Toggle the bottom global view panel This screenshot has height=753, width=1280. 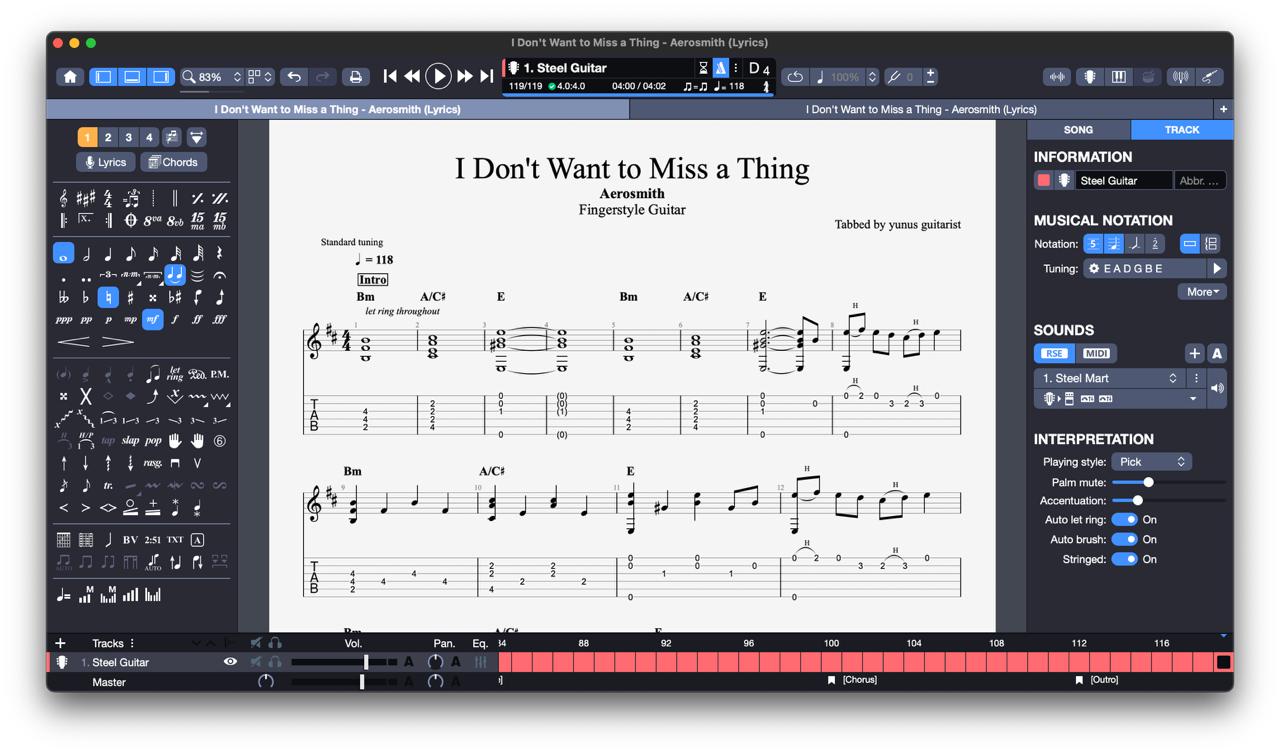[132, 77]
